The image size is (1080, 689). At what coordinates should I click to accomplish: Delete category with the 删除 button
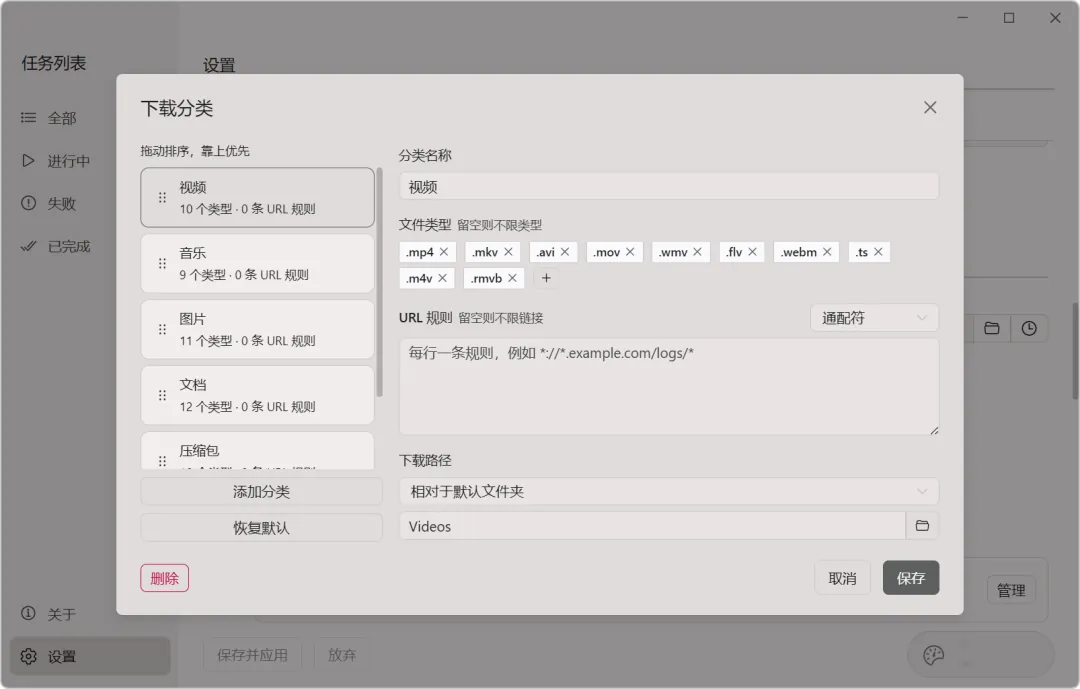pyautogui.click(x=165, y=578)
